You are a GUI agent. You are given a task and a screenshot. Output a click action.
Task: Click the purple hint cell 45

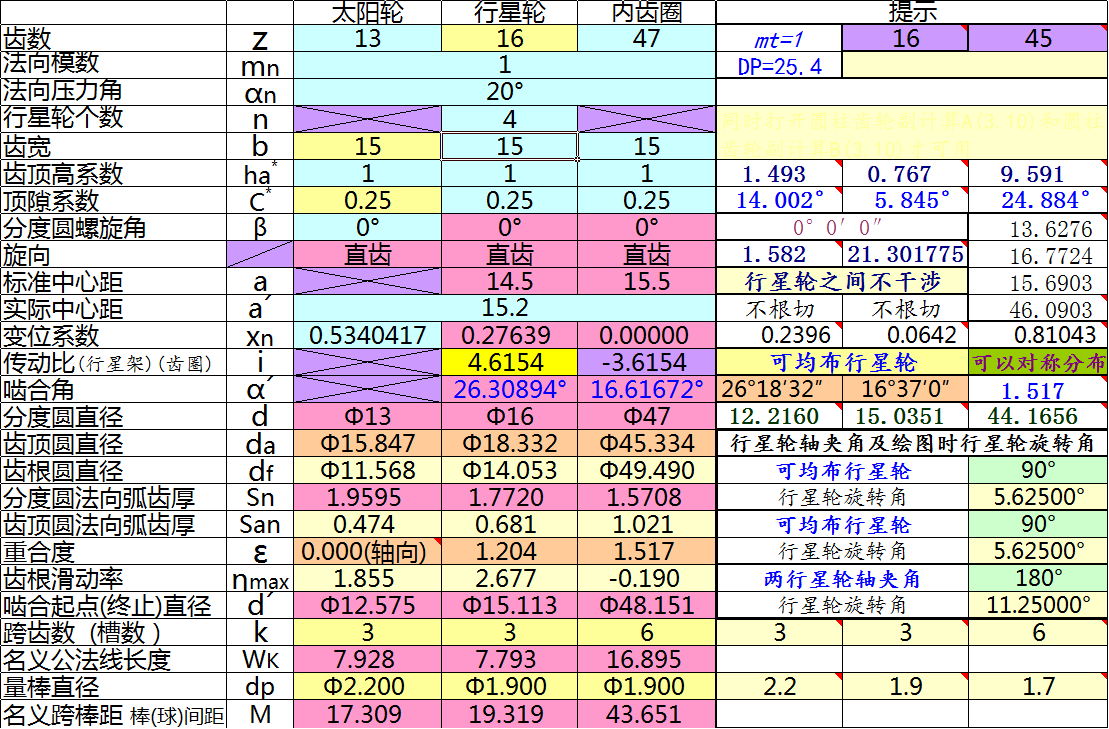point(1038,38)
